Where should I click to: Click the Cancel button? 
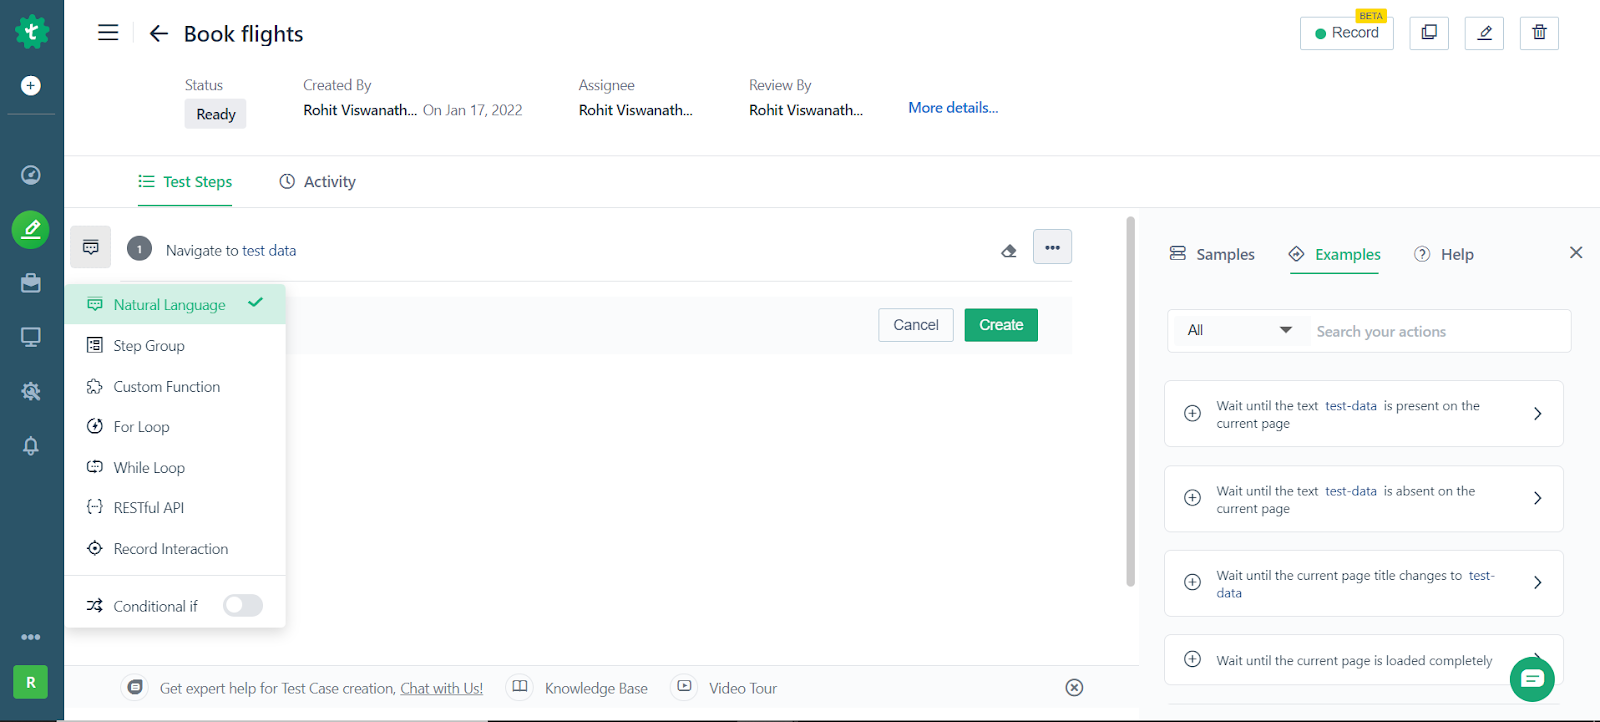[x=916, y=325]
